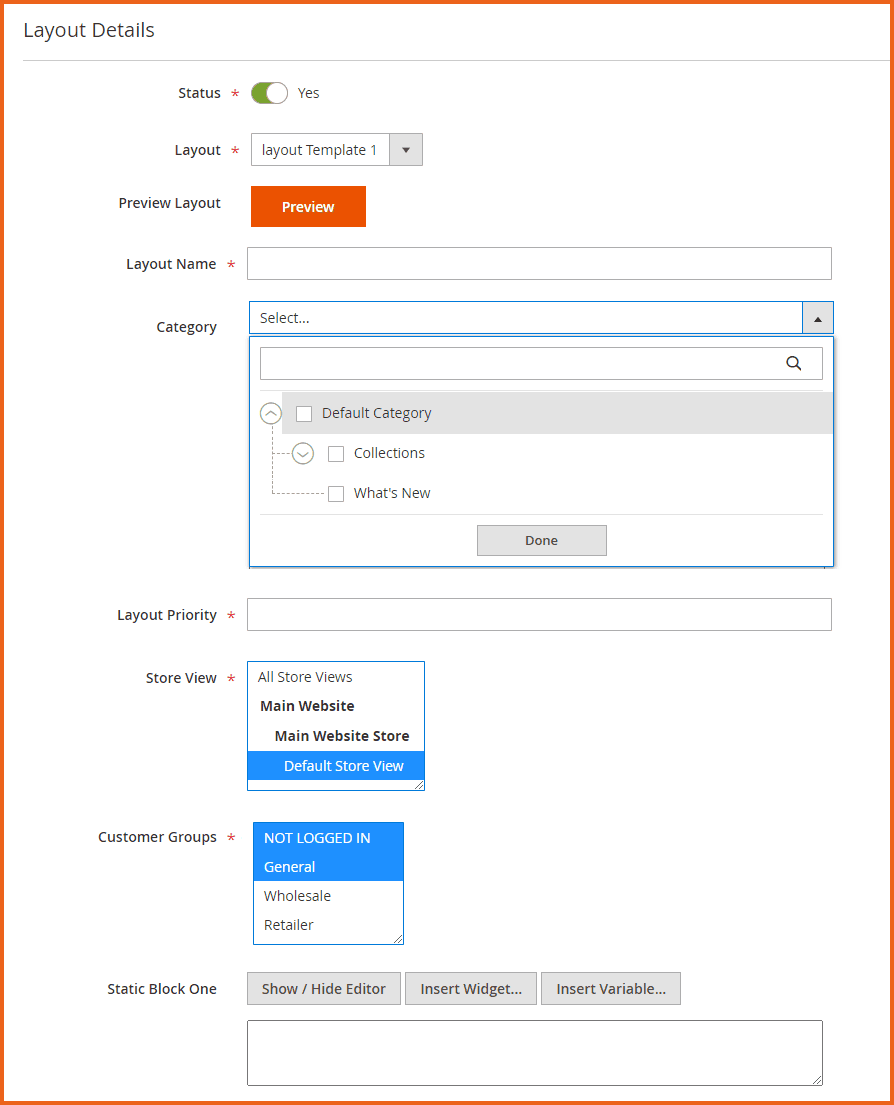The height and width of the screenshot is (1105, 894).
Task: Click Insert Variable button
Action: 611,989
